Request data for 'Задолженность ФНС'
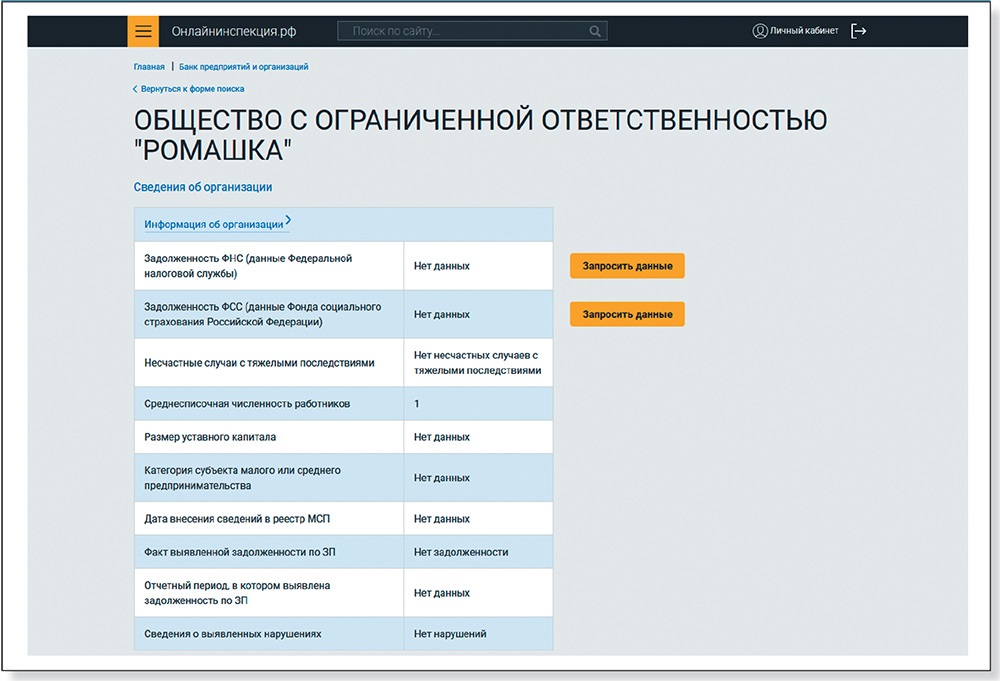Image resolution: width=1000 pixels, height=681 pixels. (x=627, y=266)
